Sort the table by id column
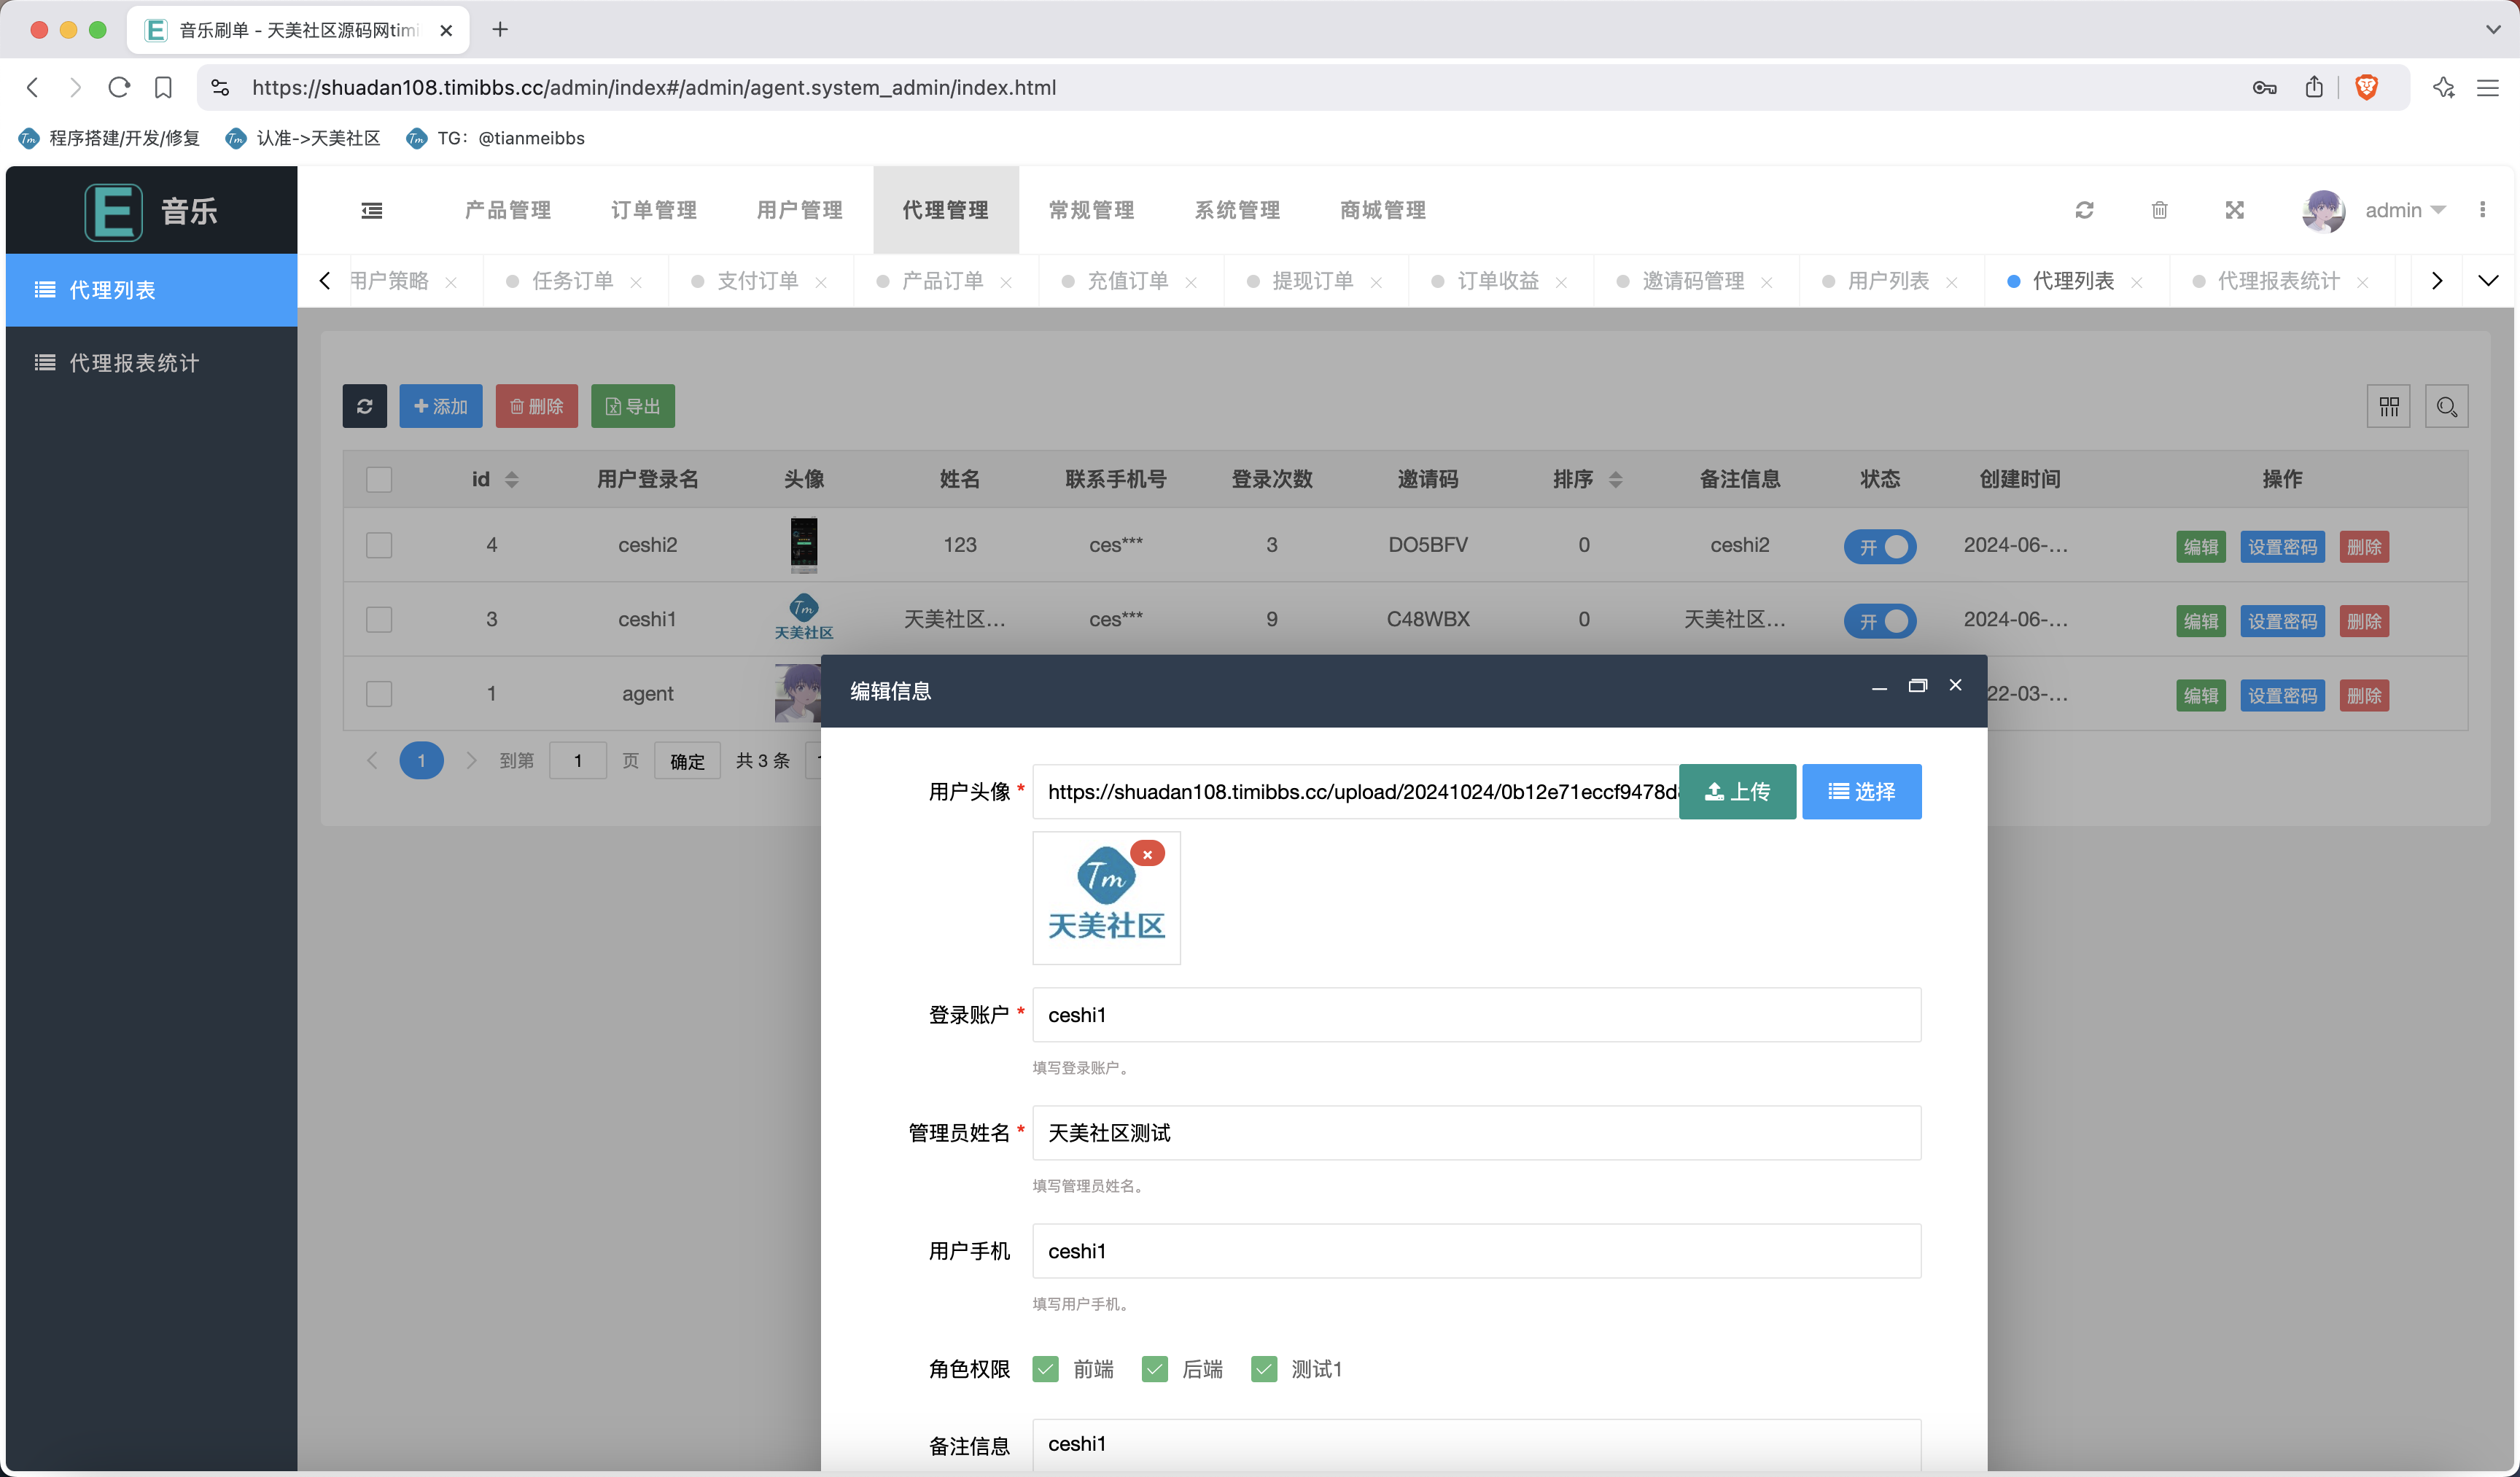 click(511, 480)
